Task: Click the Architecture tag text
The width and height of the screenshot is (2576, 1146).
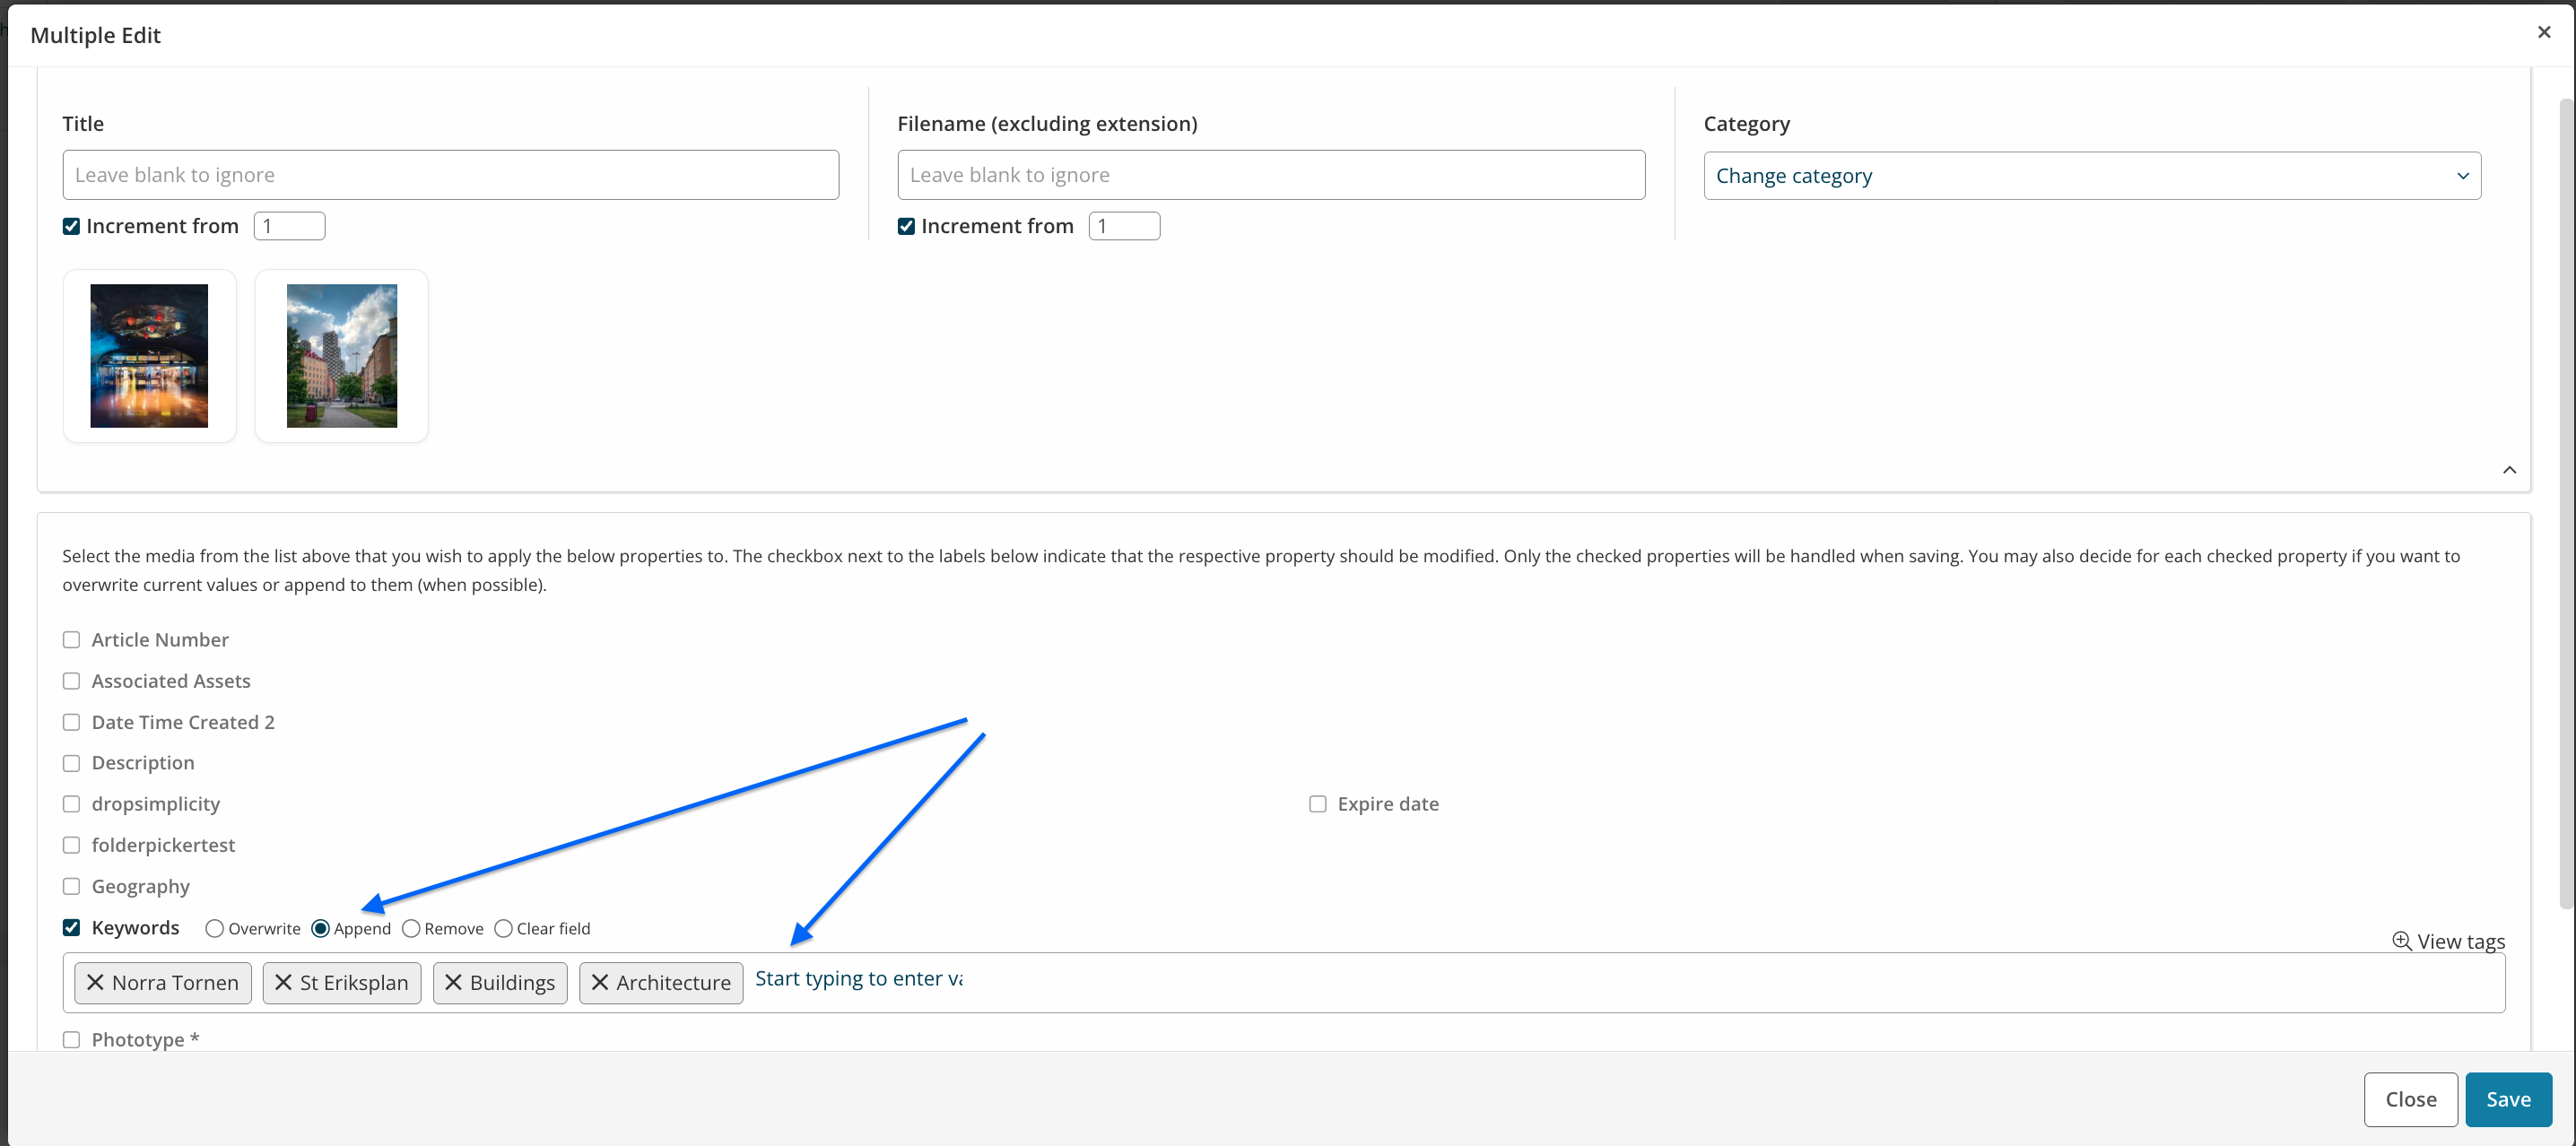Action: click(x=673, y=982)
